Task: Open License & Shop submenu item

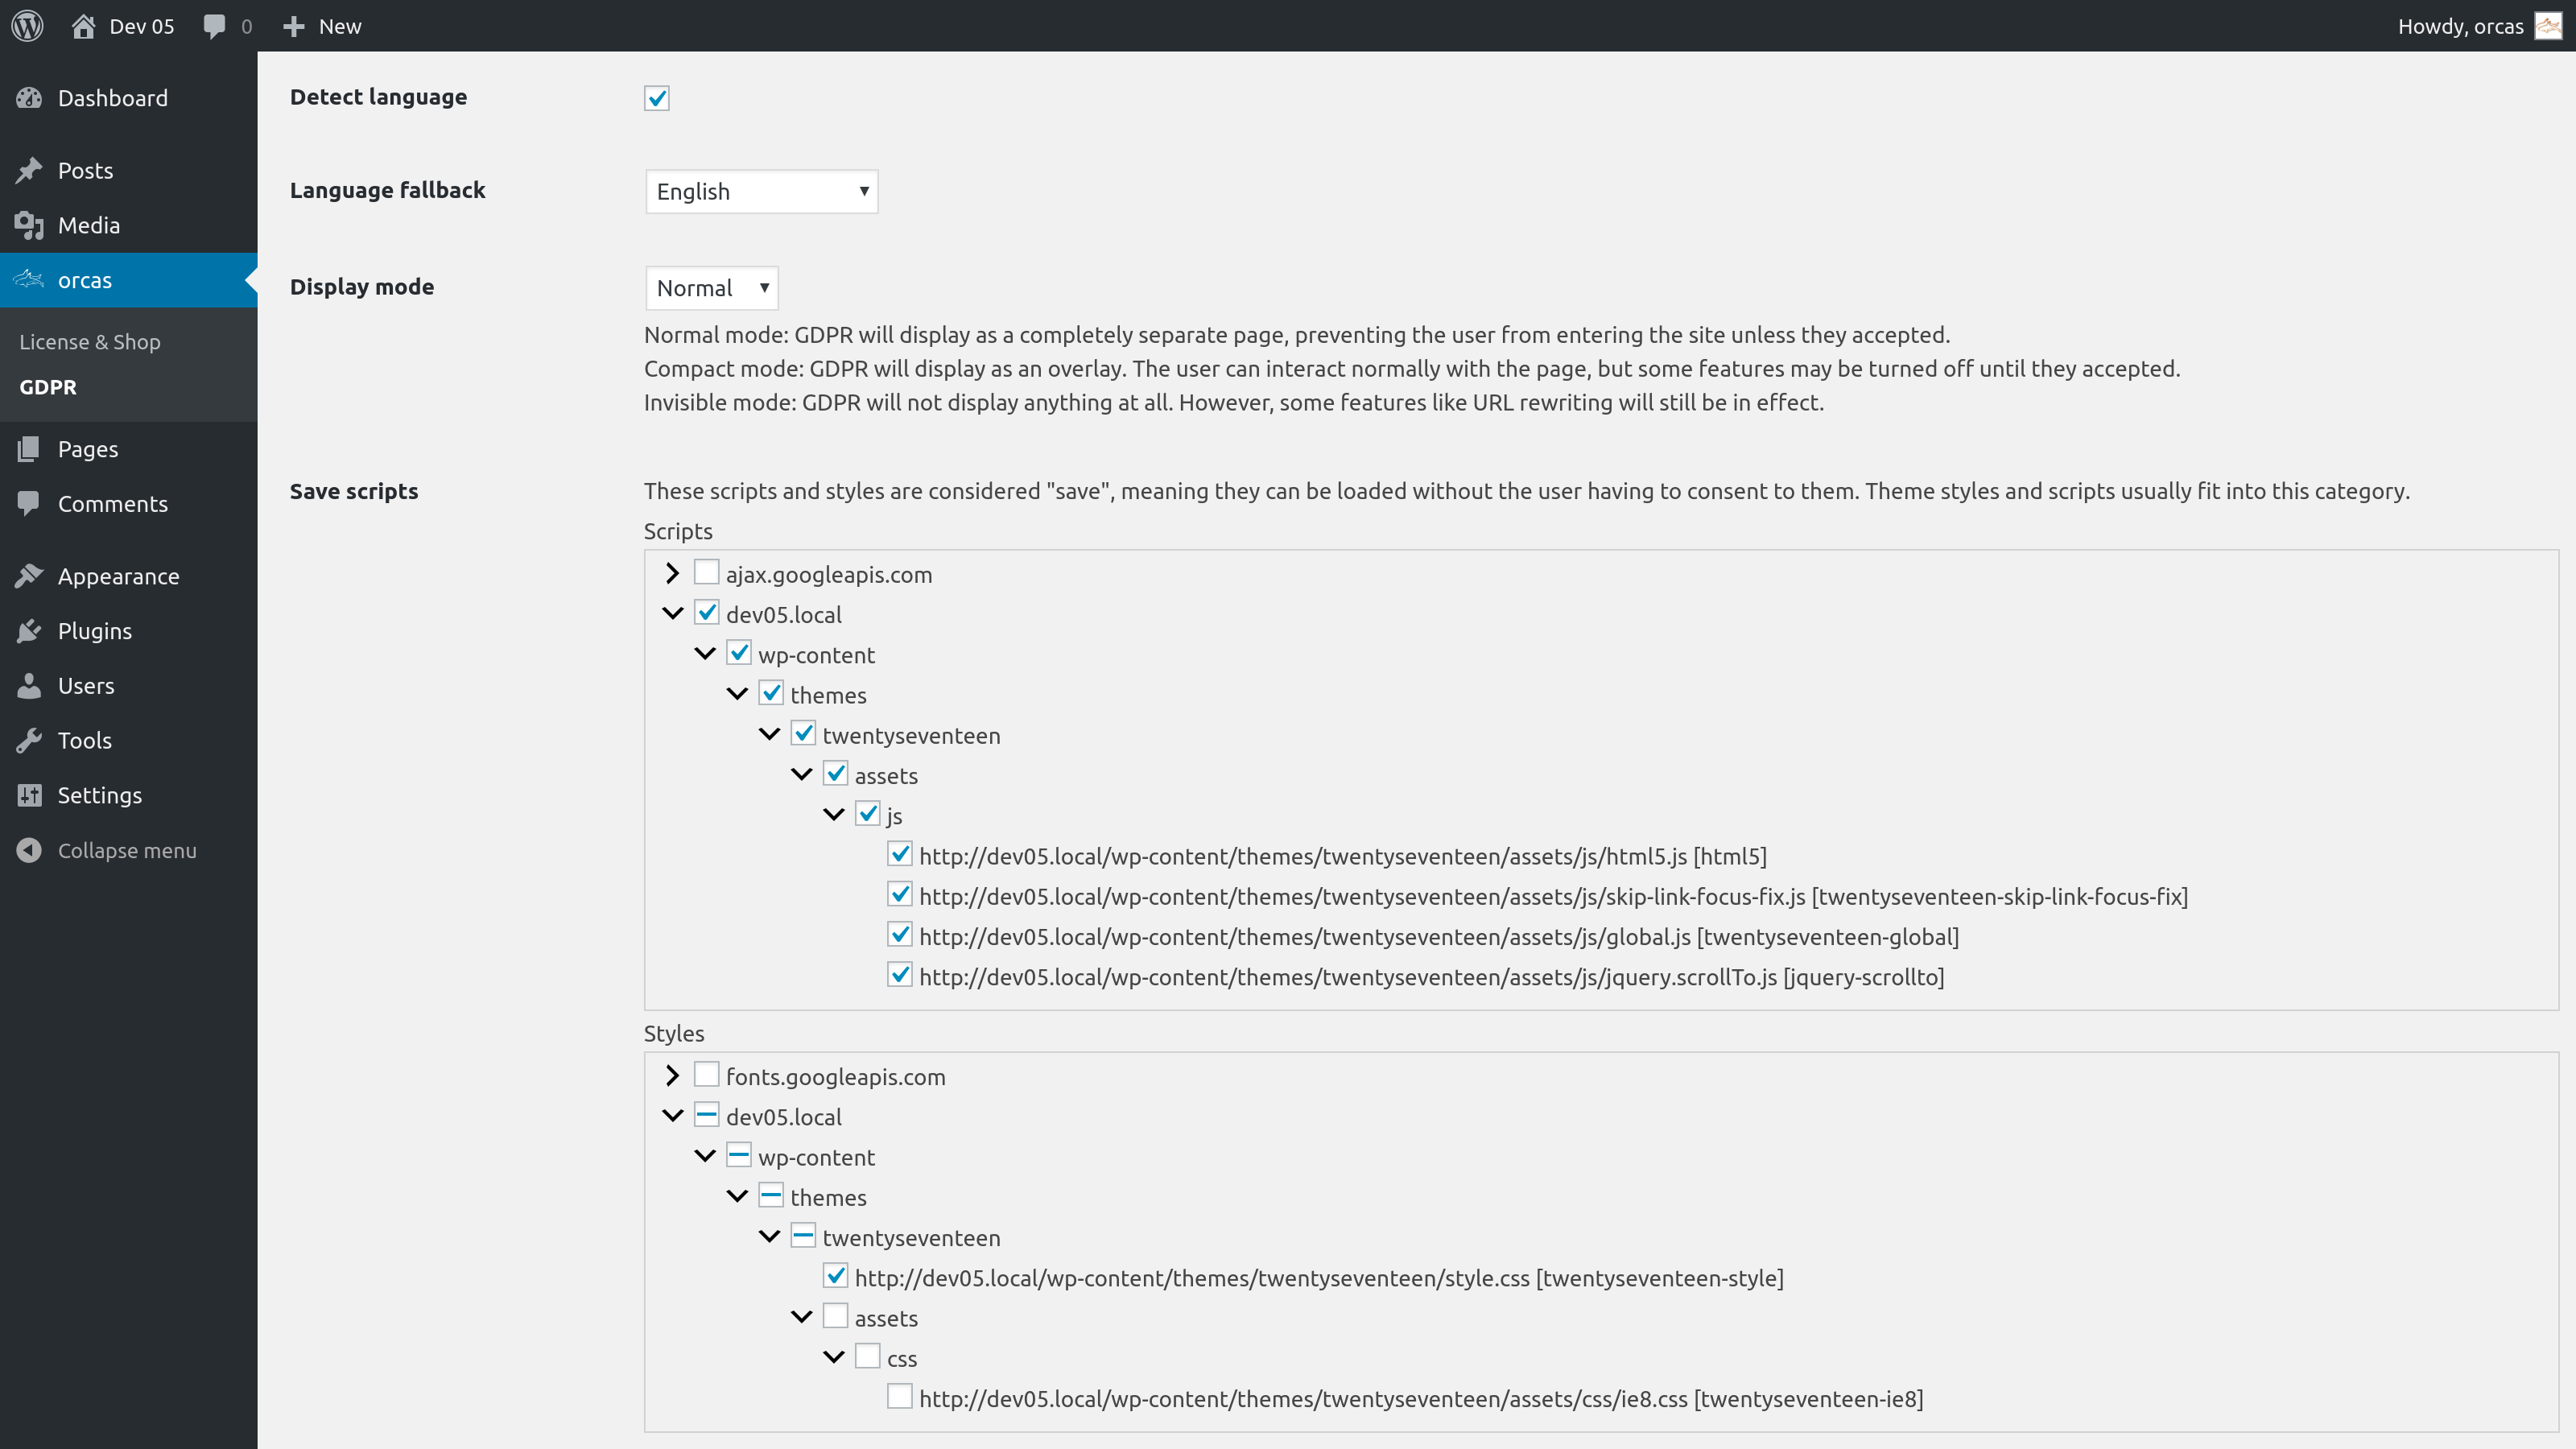Action: (90, 342)
